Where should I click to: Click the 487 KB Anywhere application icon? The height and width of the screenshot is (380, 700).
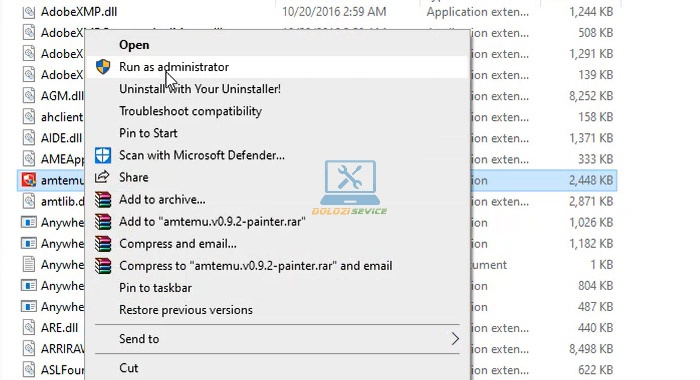tap(29, 307)
